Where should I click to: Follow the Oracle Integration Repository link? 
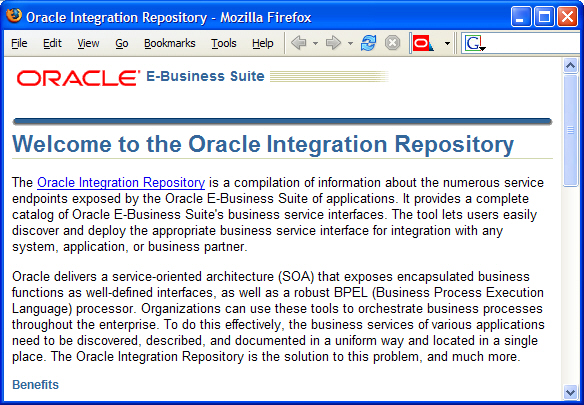(121, 183)
